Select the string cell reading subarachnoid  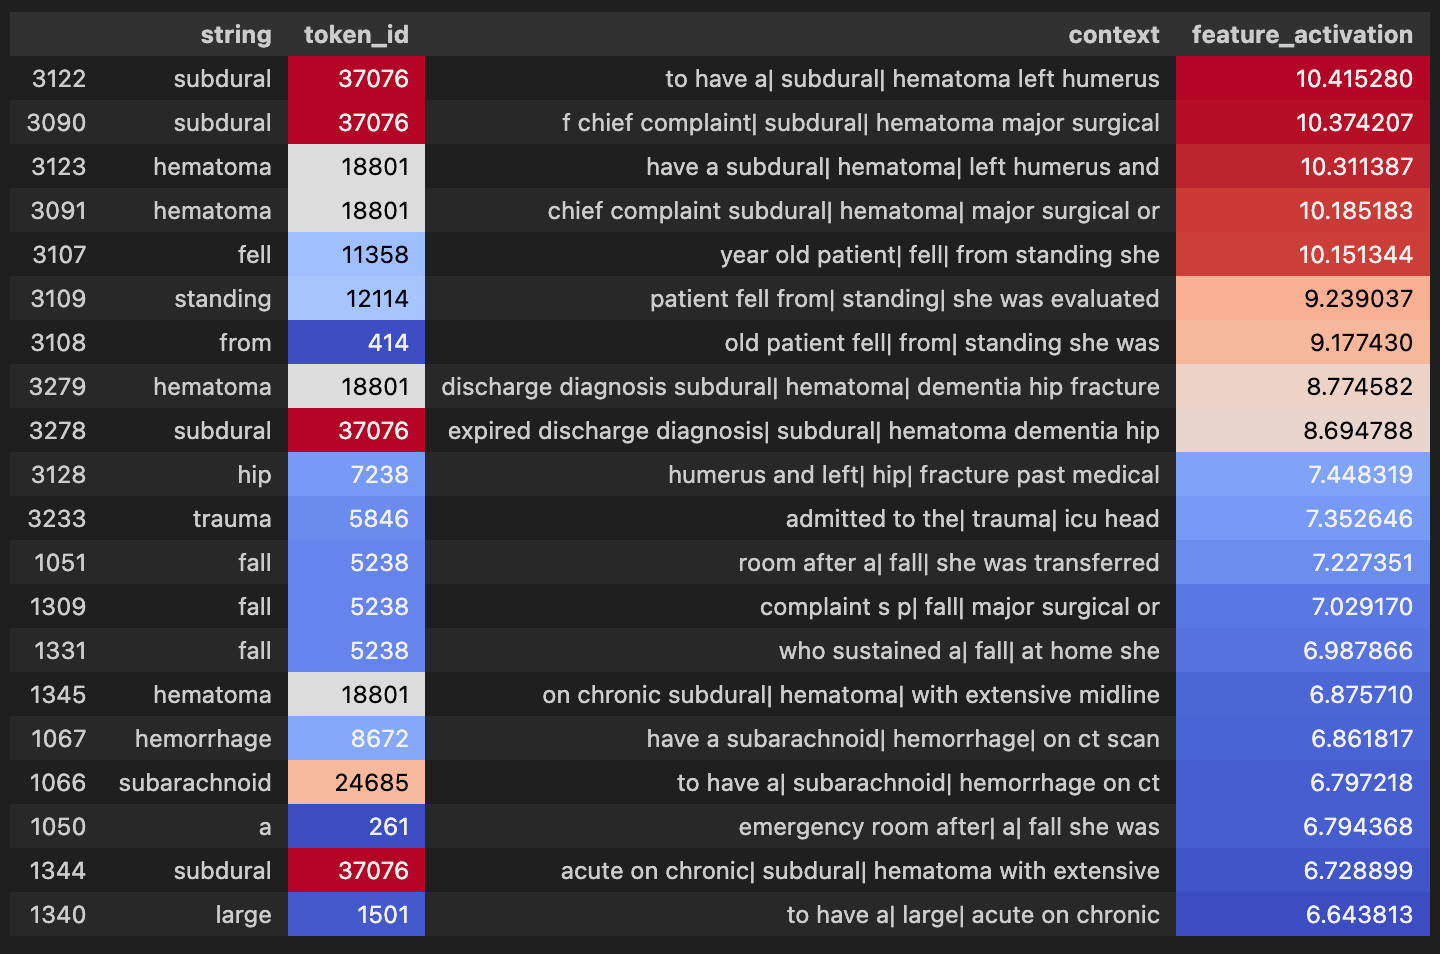click(195, 783)
